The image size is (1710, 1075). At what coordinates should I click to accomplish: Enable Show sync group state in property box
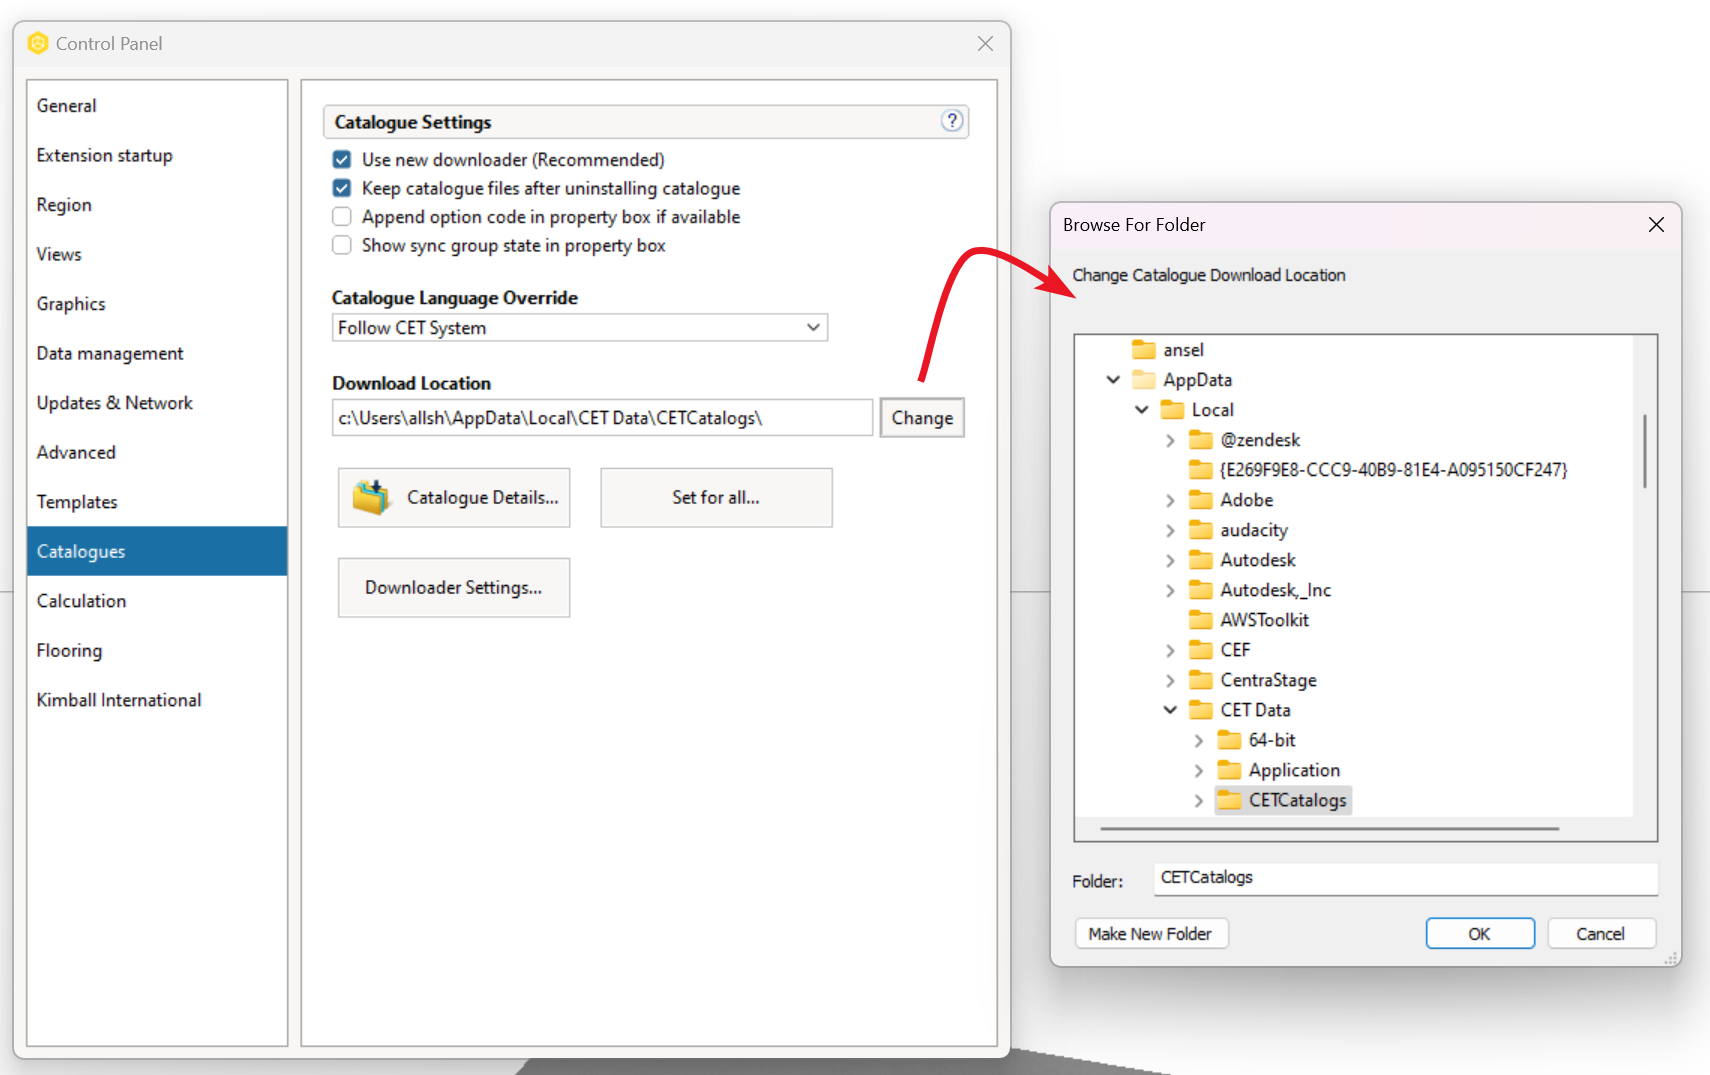click(x=341, y=245)
